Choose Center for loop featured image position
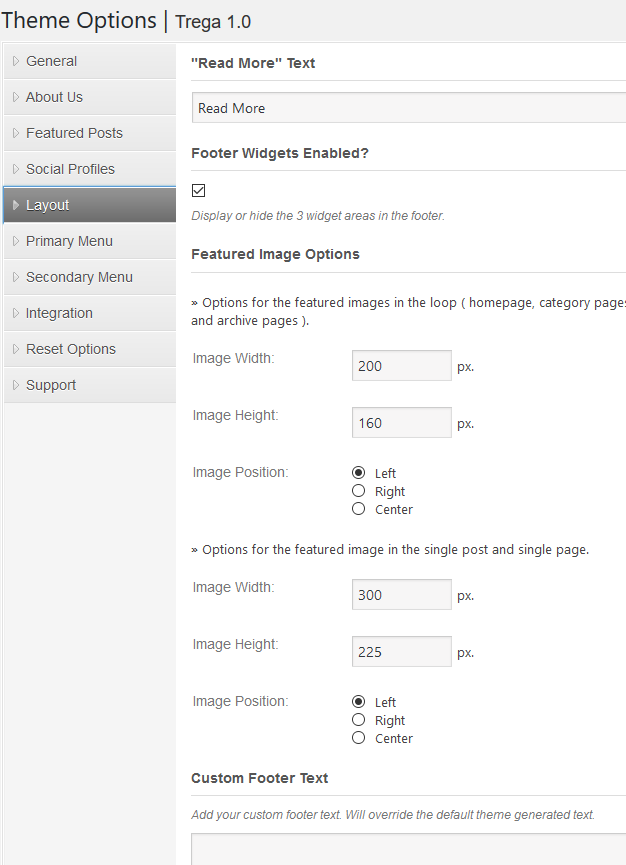 coord(359,509)
